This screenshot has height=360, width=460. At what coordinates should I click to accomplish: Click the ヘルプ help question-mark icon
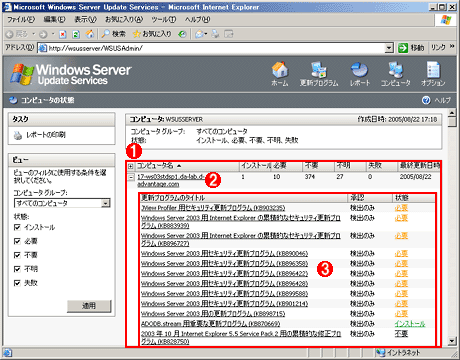[x=426, y=100]
